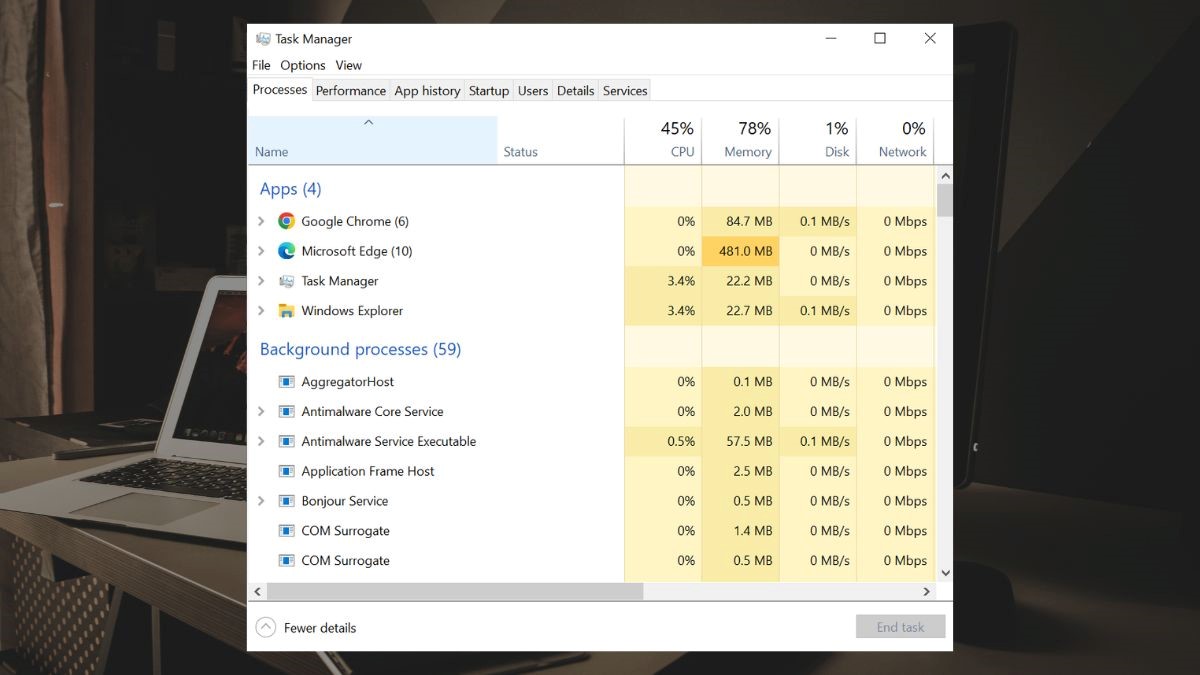1200x675 pixels.
Task: Click the vertical scrollbar thumb
Action: (x=945, y=200)
